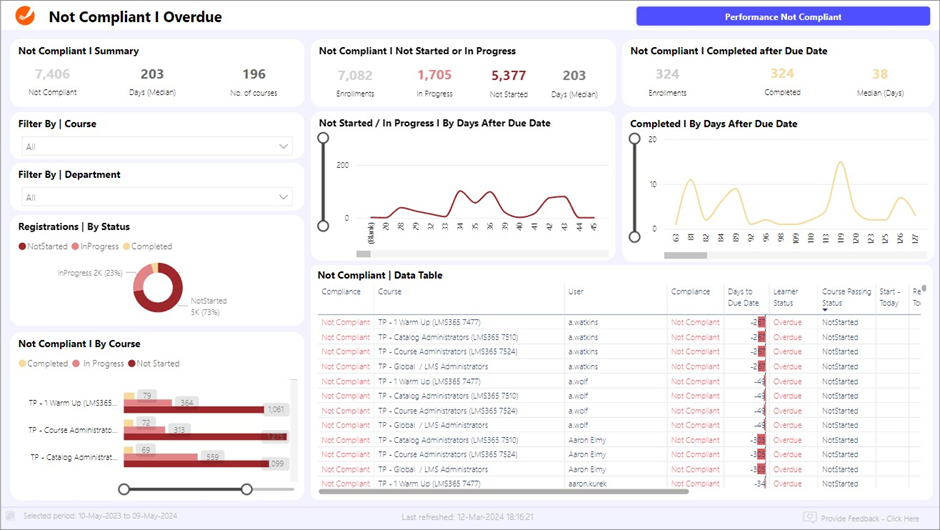The width and height of the screenshot is (940, 530).
Task: Open the Filter By Course dropdown
Action: pos(157,147)
